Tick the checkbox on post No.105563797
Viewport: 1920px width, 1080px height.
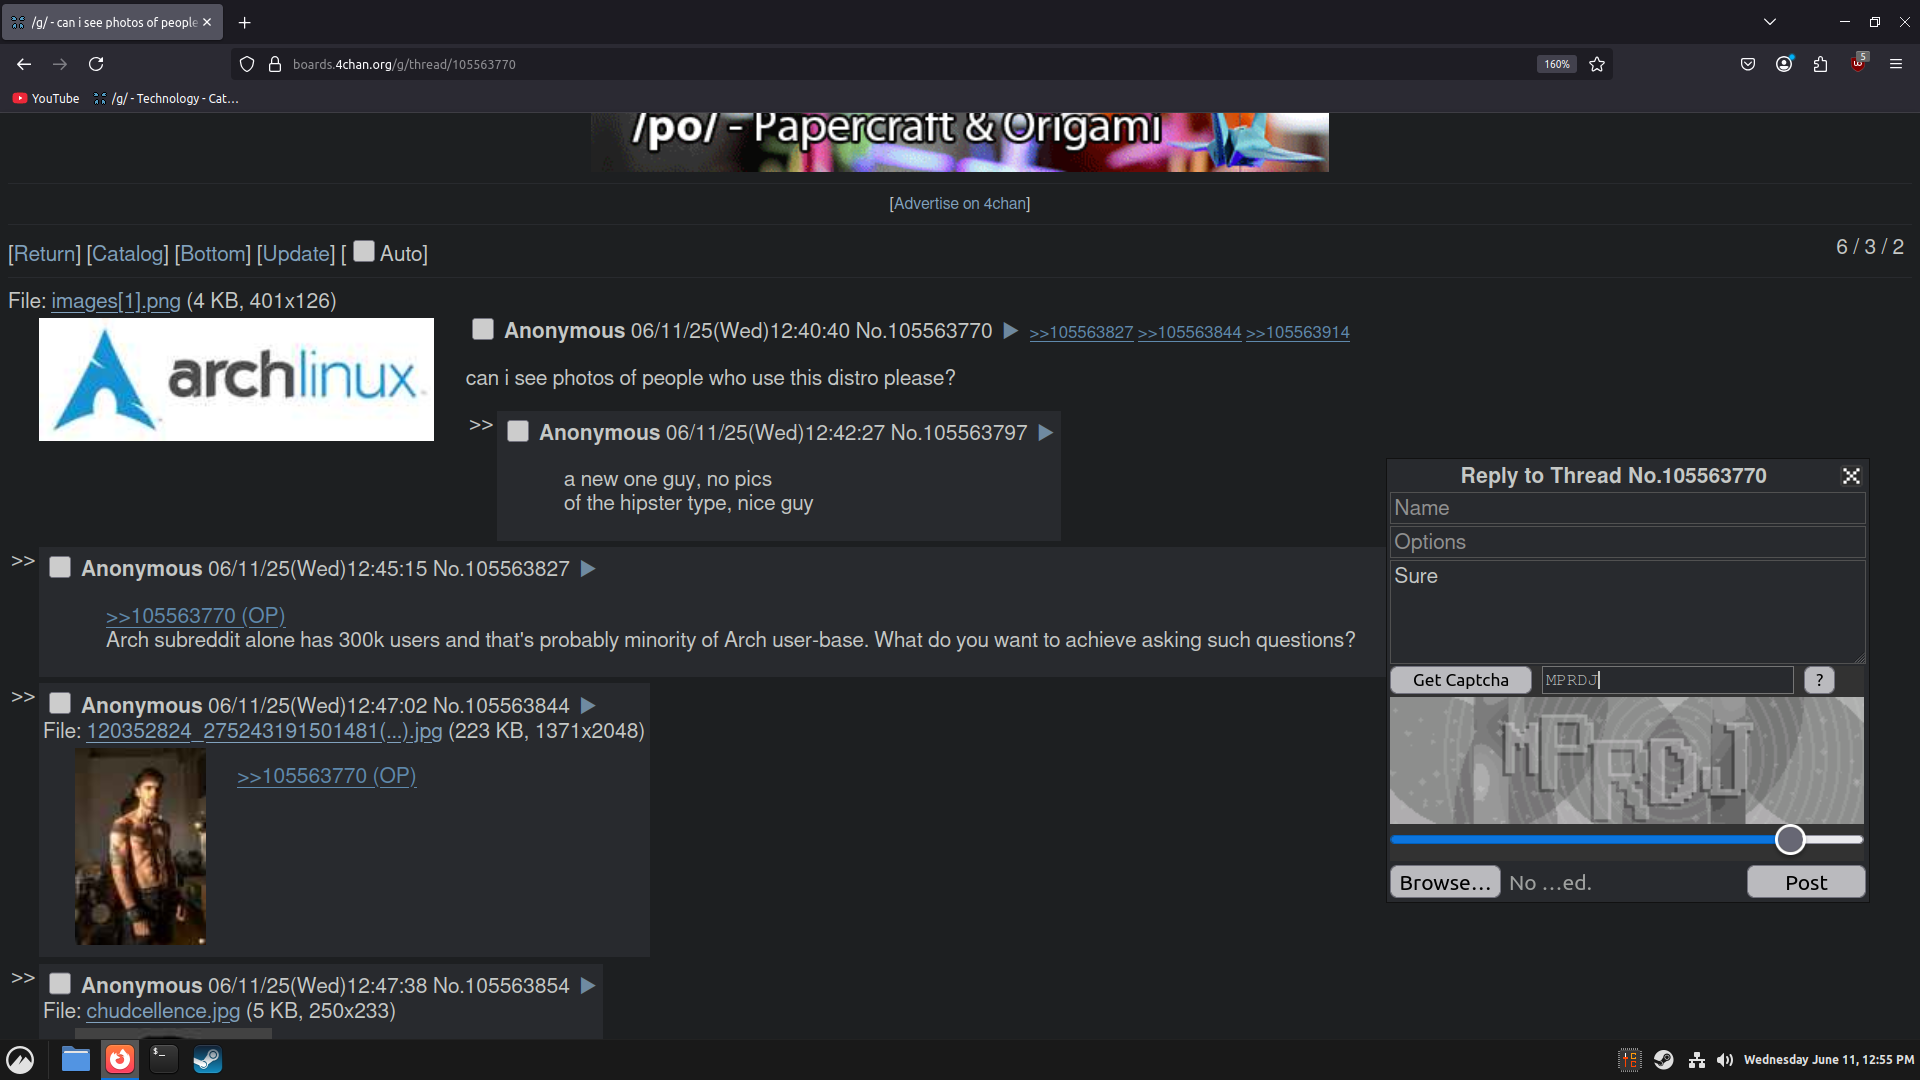(518, 431)
